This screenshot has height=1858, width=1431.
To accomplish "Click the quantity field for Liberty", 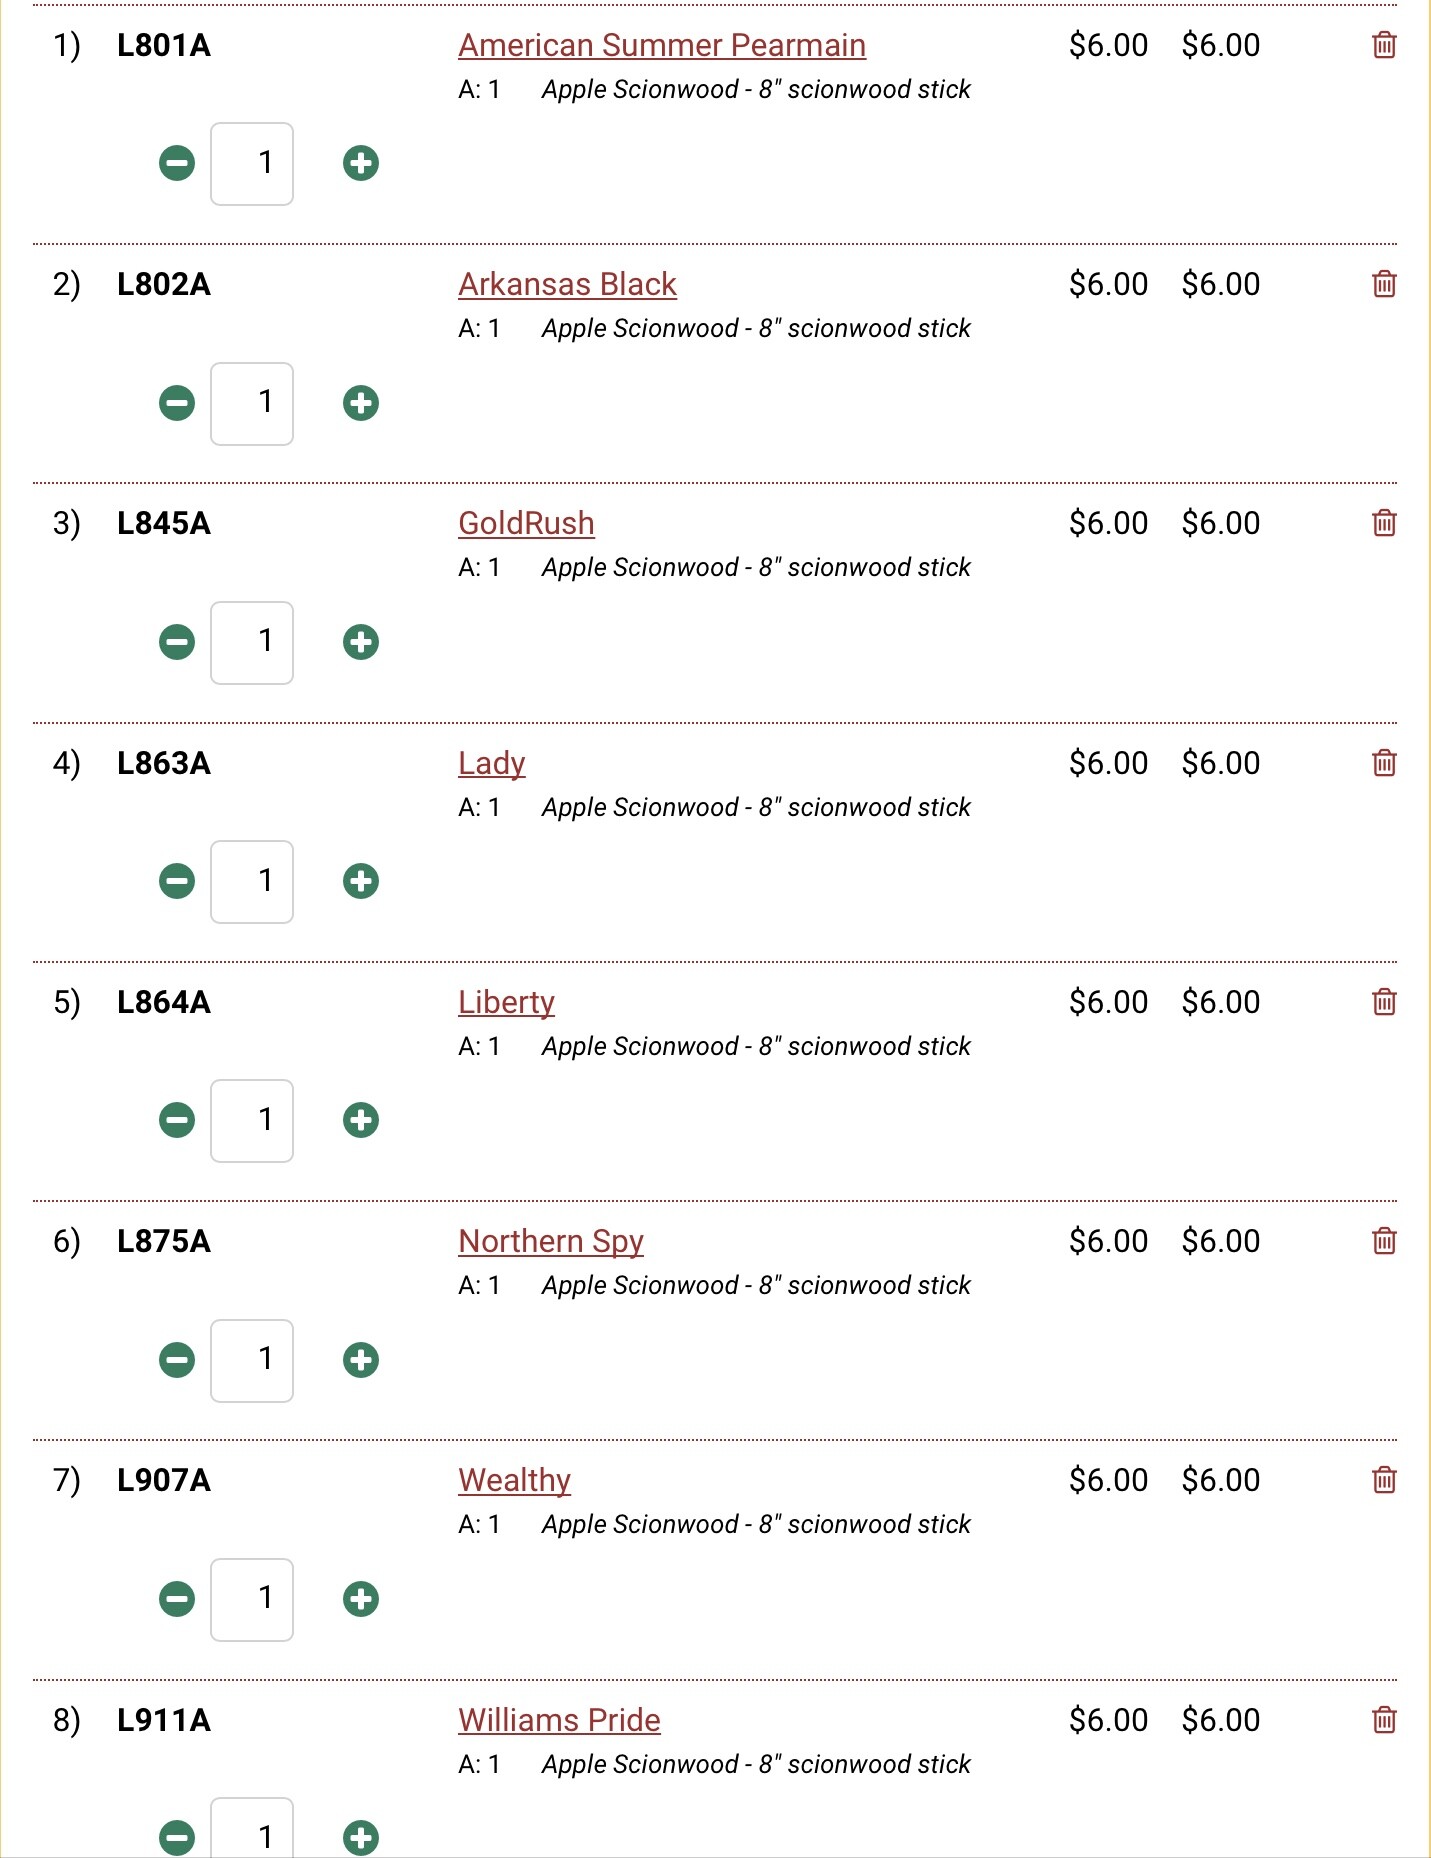I will click(x=252, y=1120).
